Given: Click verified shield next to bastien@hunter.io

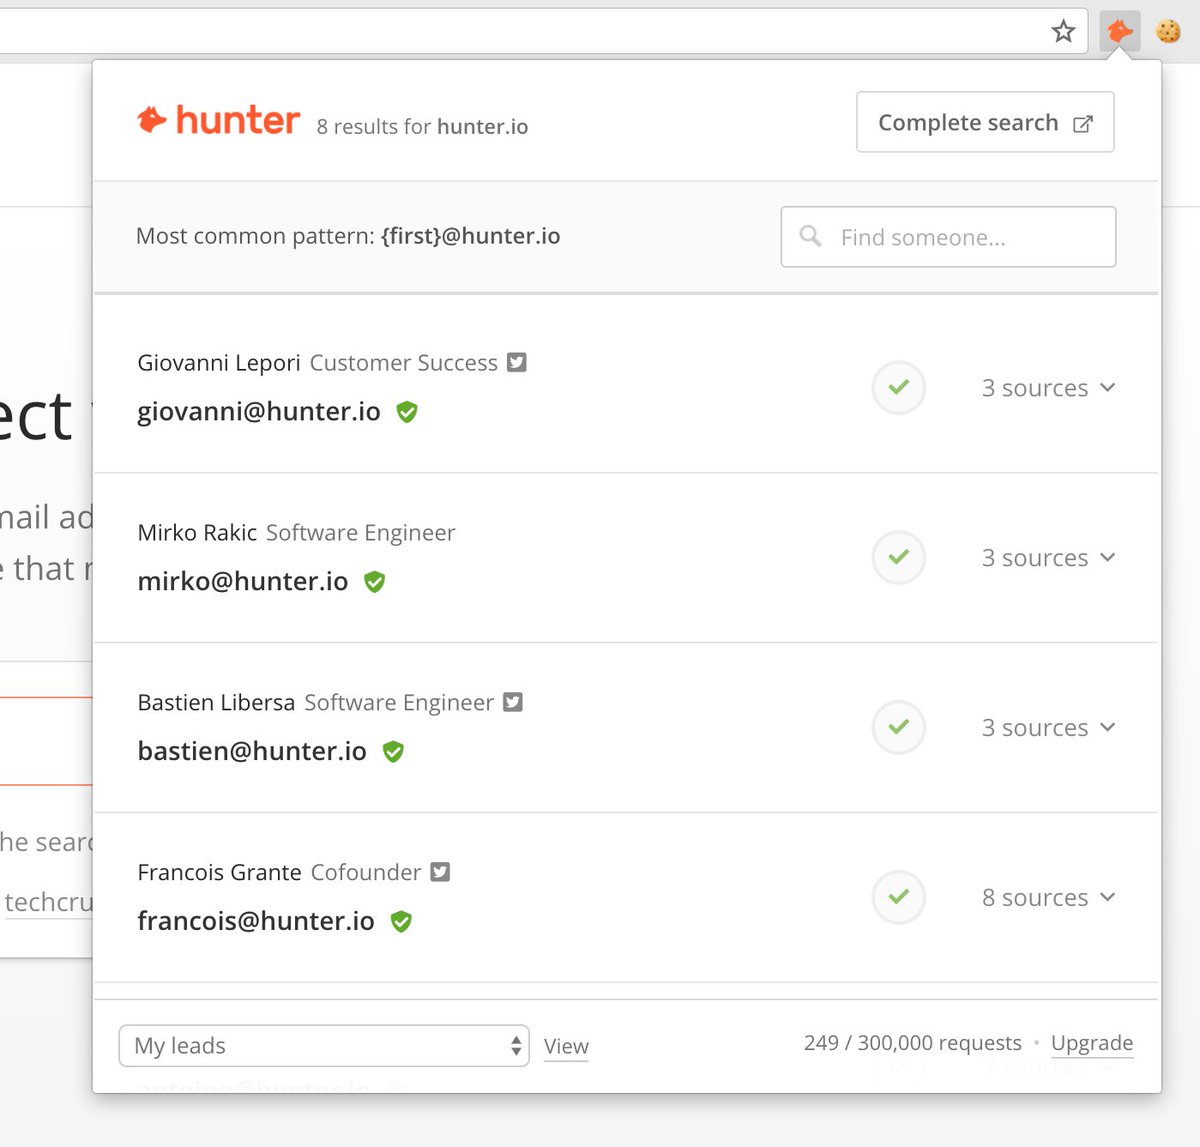Looking at the screenshot, I should (x=393, y=752).
